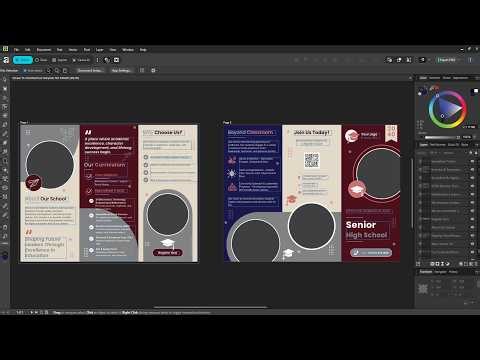Open the Layer menu
This screenshot has width=480, height=360.
pos(100,50)
